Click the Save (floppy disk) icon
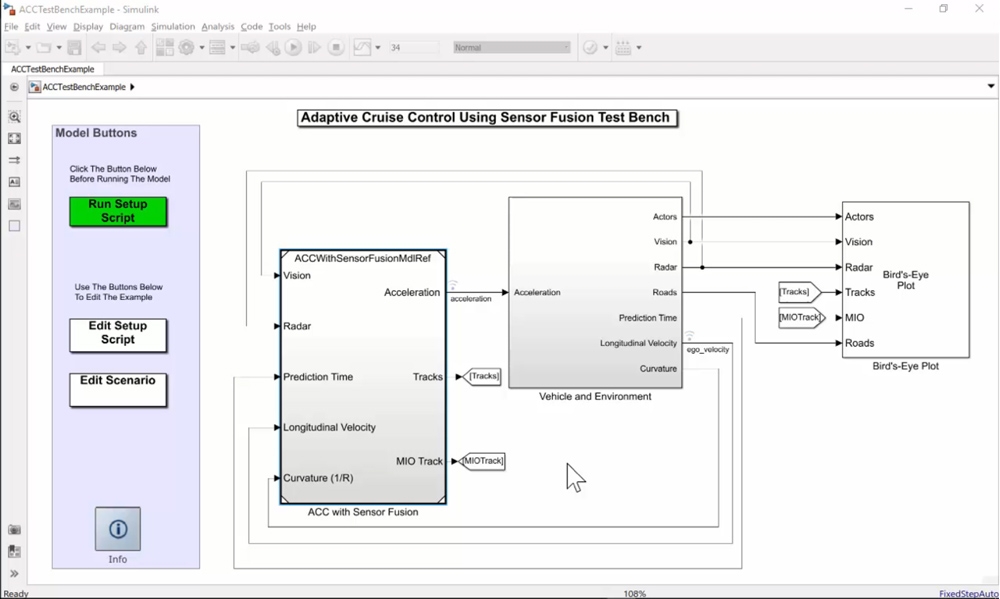 click(75, 47)
